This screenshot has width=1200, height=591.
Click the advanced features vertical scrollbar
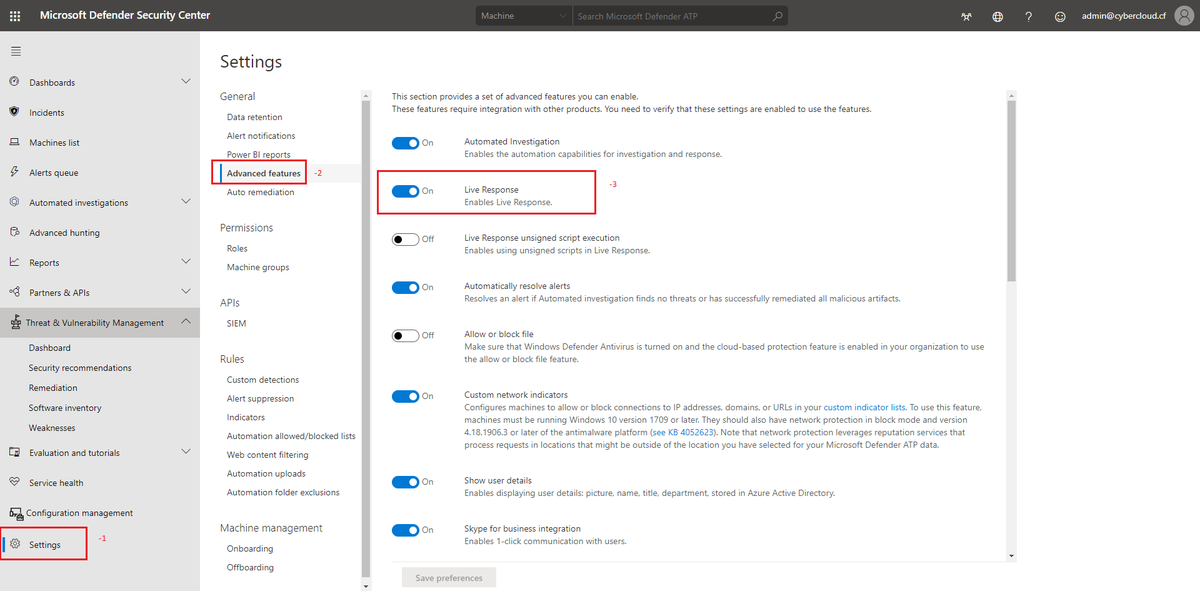click(x=1012, y=191)
